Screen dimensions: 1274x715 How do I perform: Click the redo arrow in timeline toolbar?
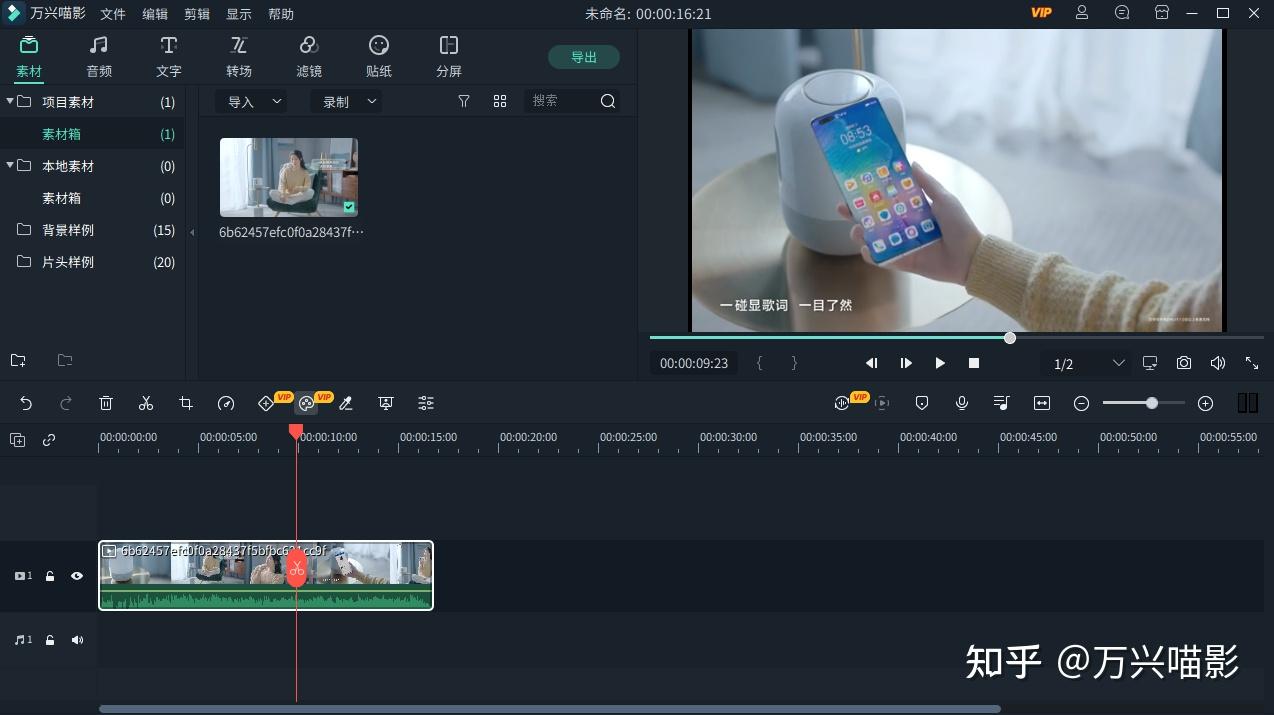tap(66, 403)
